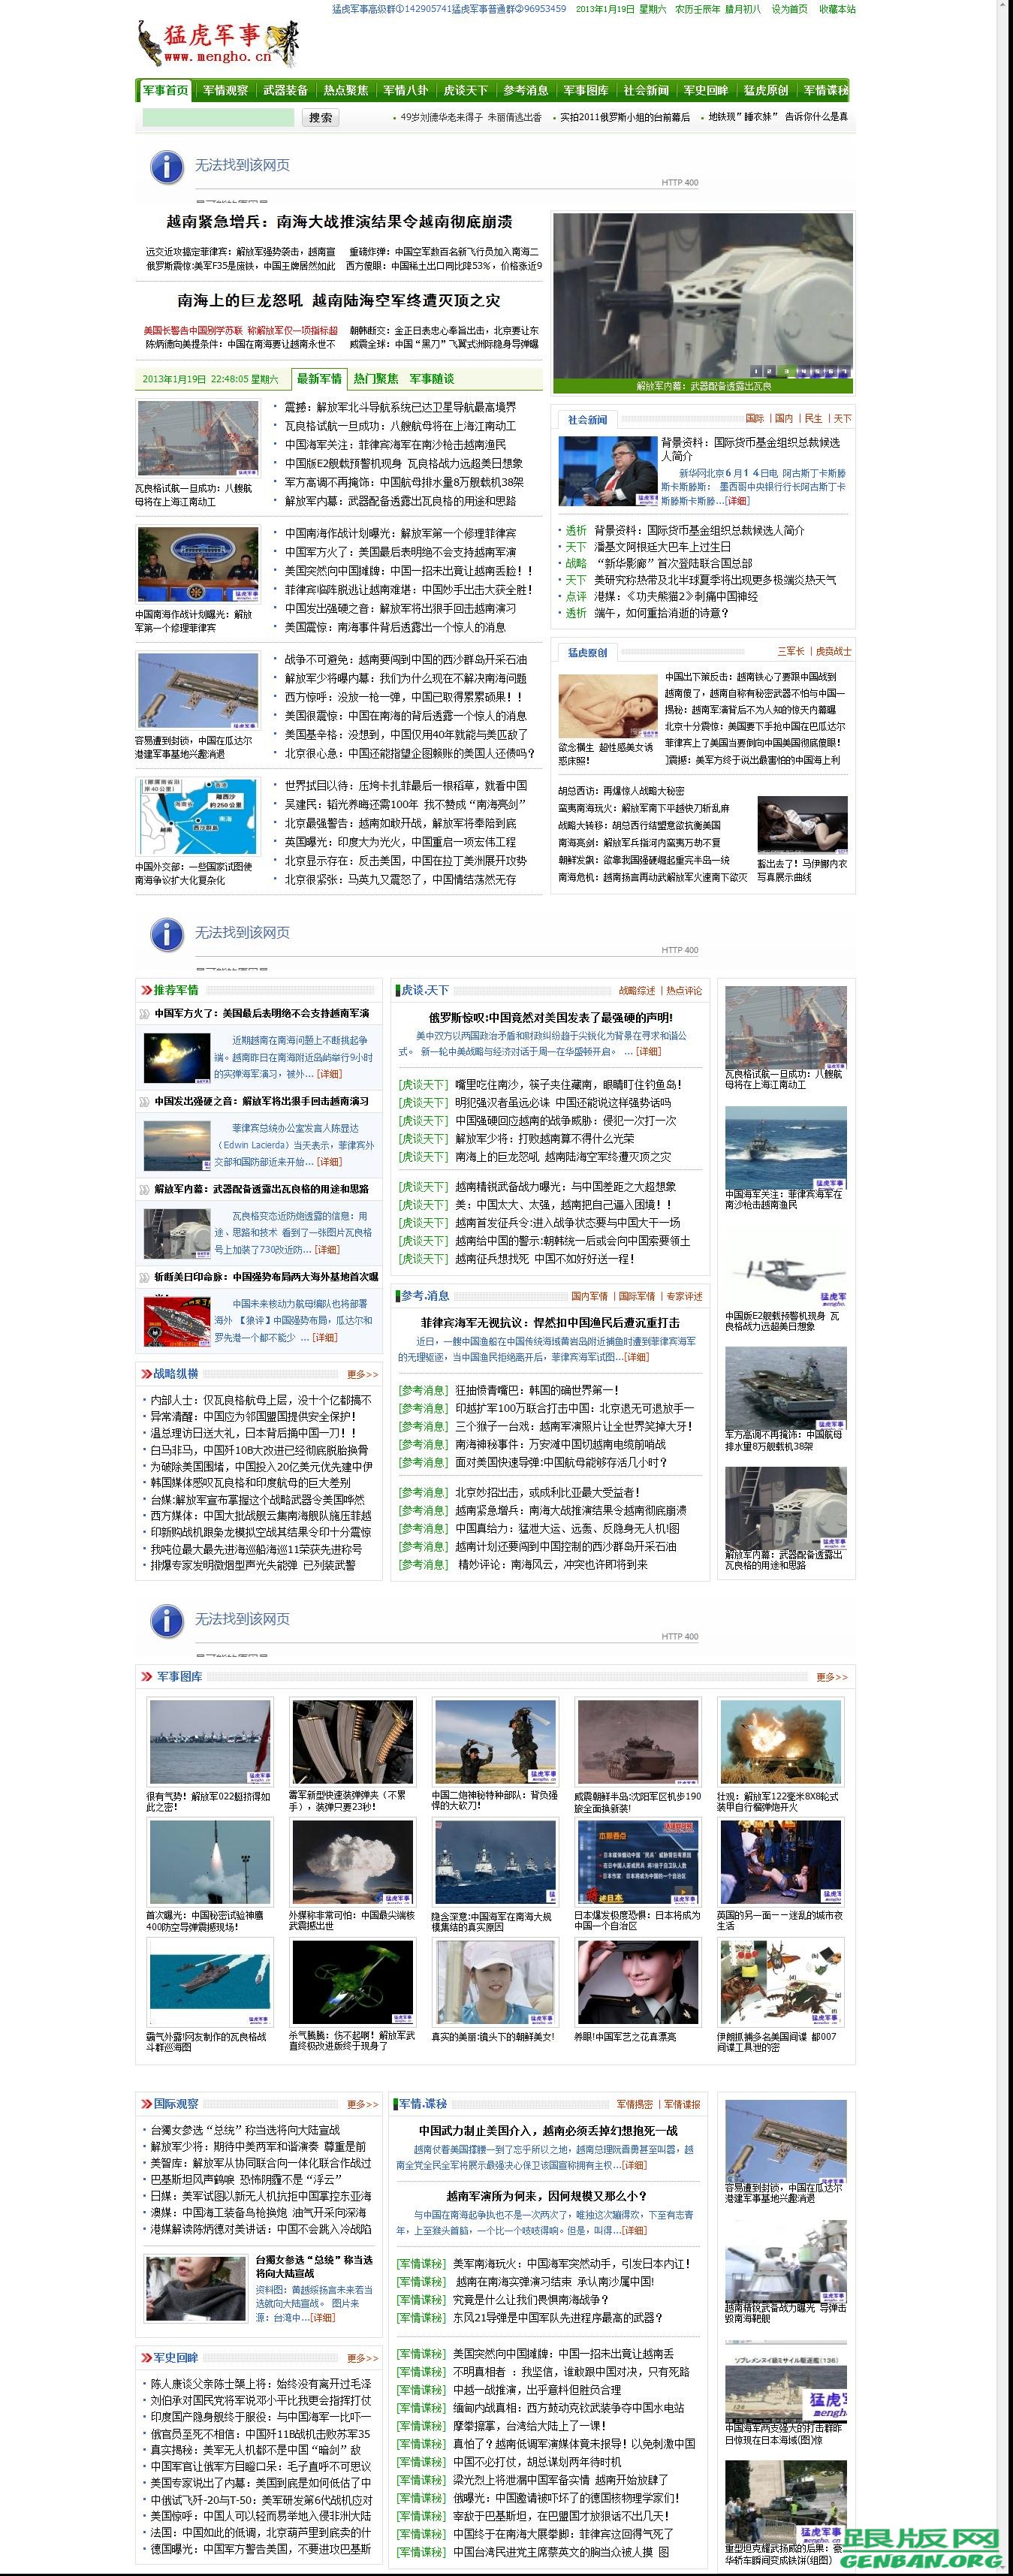Open the 军事首页 navigation tab
This screenshot has width=1013, height=2576.
tap(165, 90)
